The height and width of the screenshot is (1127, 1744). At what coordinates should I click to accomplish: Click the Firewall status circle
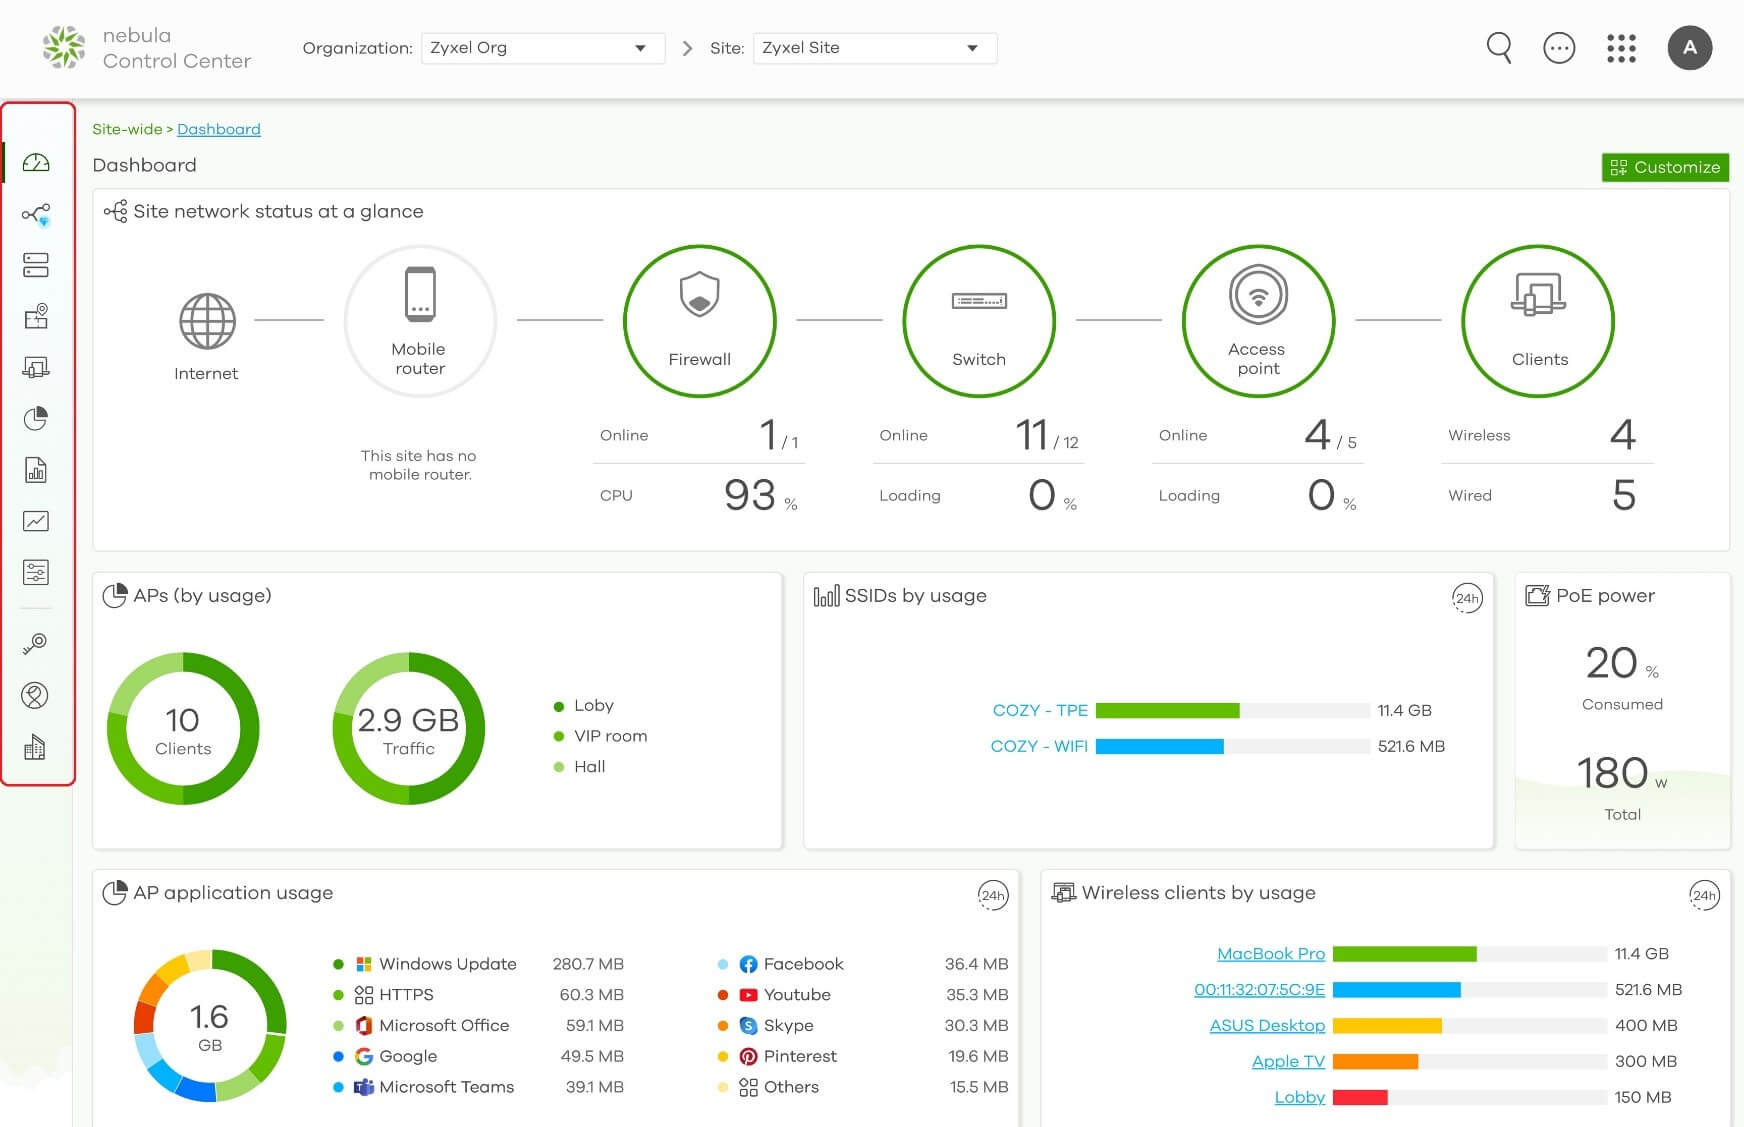pyautogui.click(x=699, y=321)
